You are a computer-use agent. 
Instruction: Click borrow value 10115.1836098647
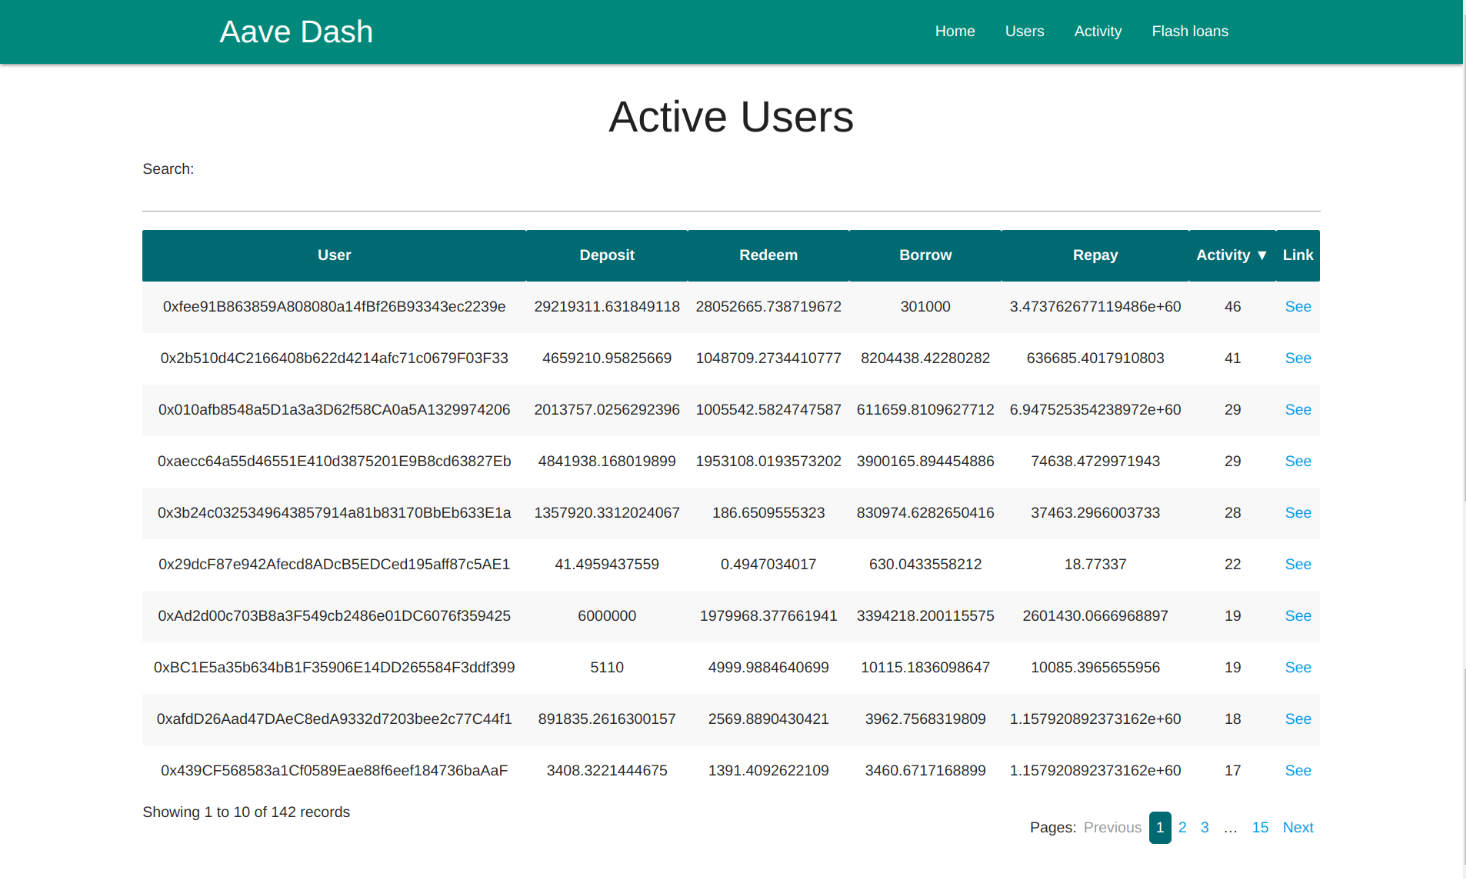925,667
